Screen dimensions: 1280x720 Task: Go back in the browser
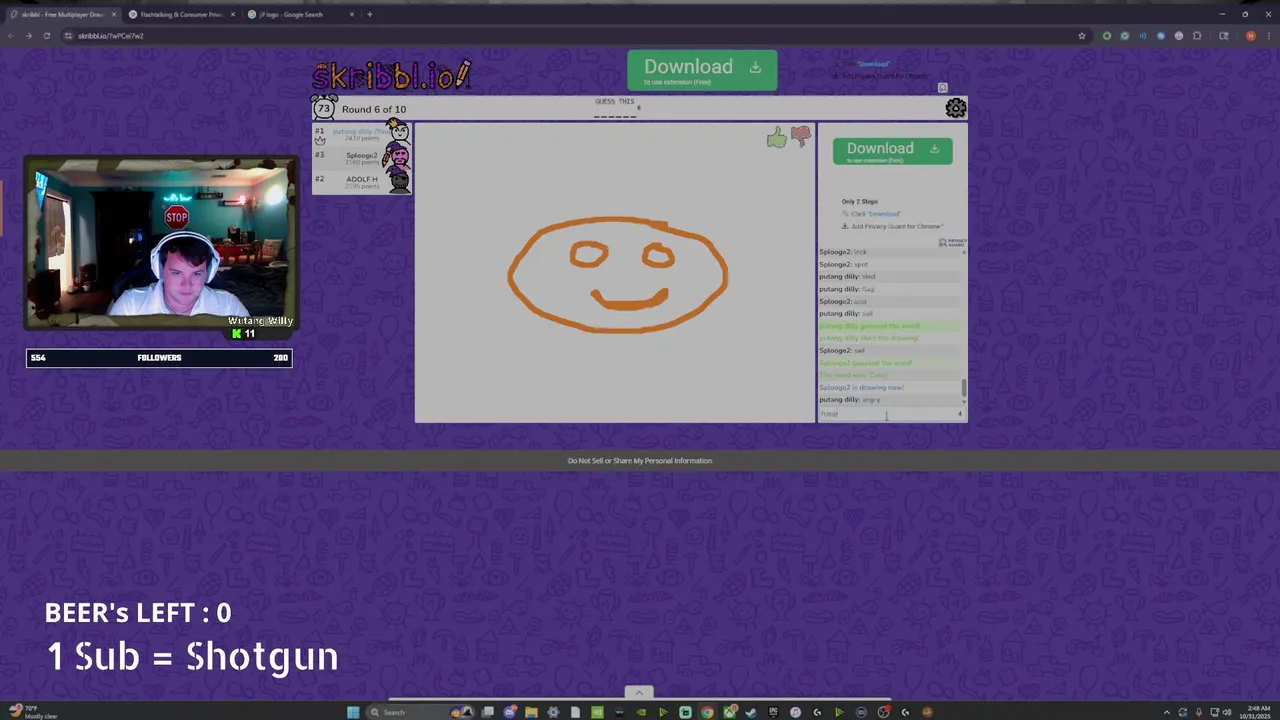point(11,36)
